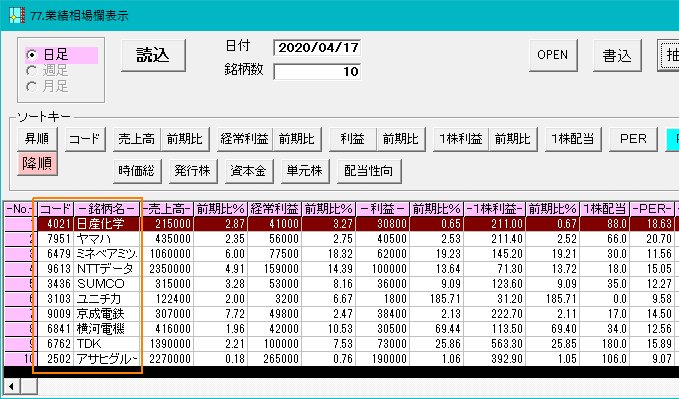Click the OPEN button
The width and height of the screenshot is (679, 399).
point(553,55)
